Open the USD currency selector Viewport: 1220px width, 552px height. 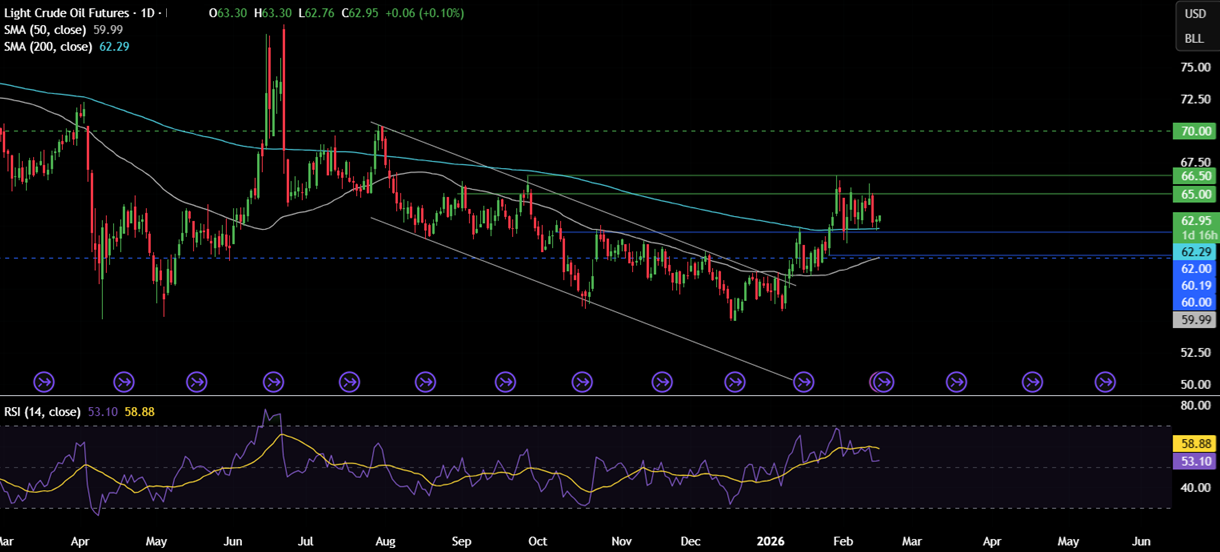pyautogui.click(x=1195, y=14)
